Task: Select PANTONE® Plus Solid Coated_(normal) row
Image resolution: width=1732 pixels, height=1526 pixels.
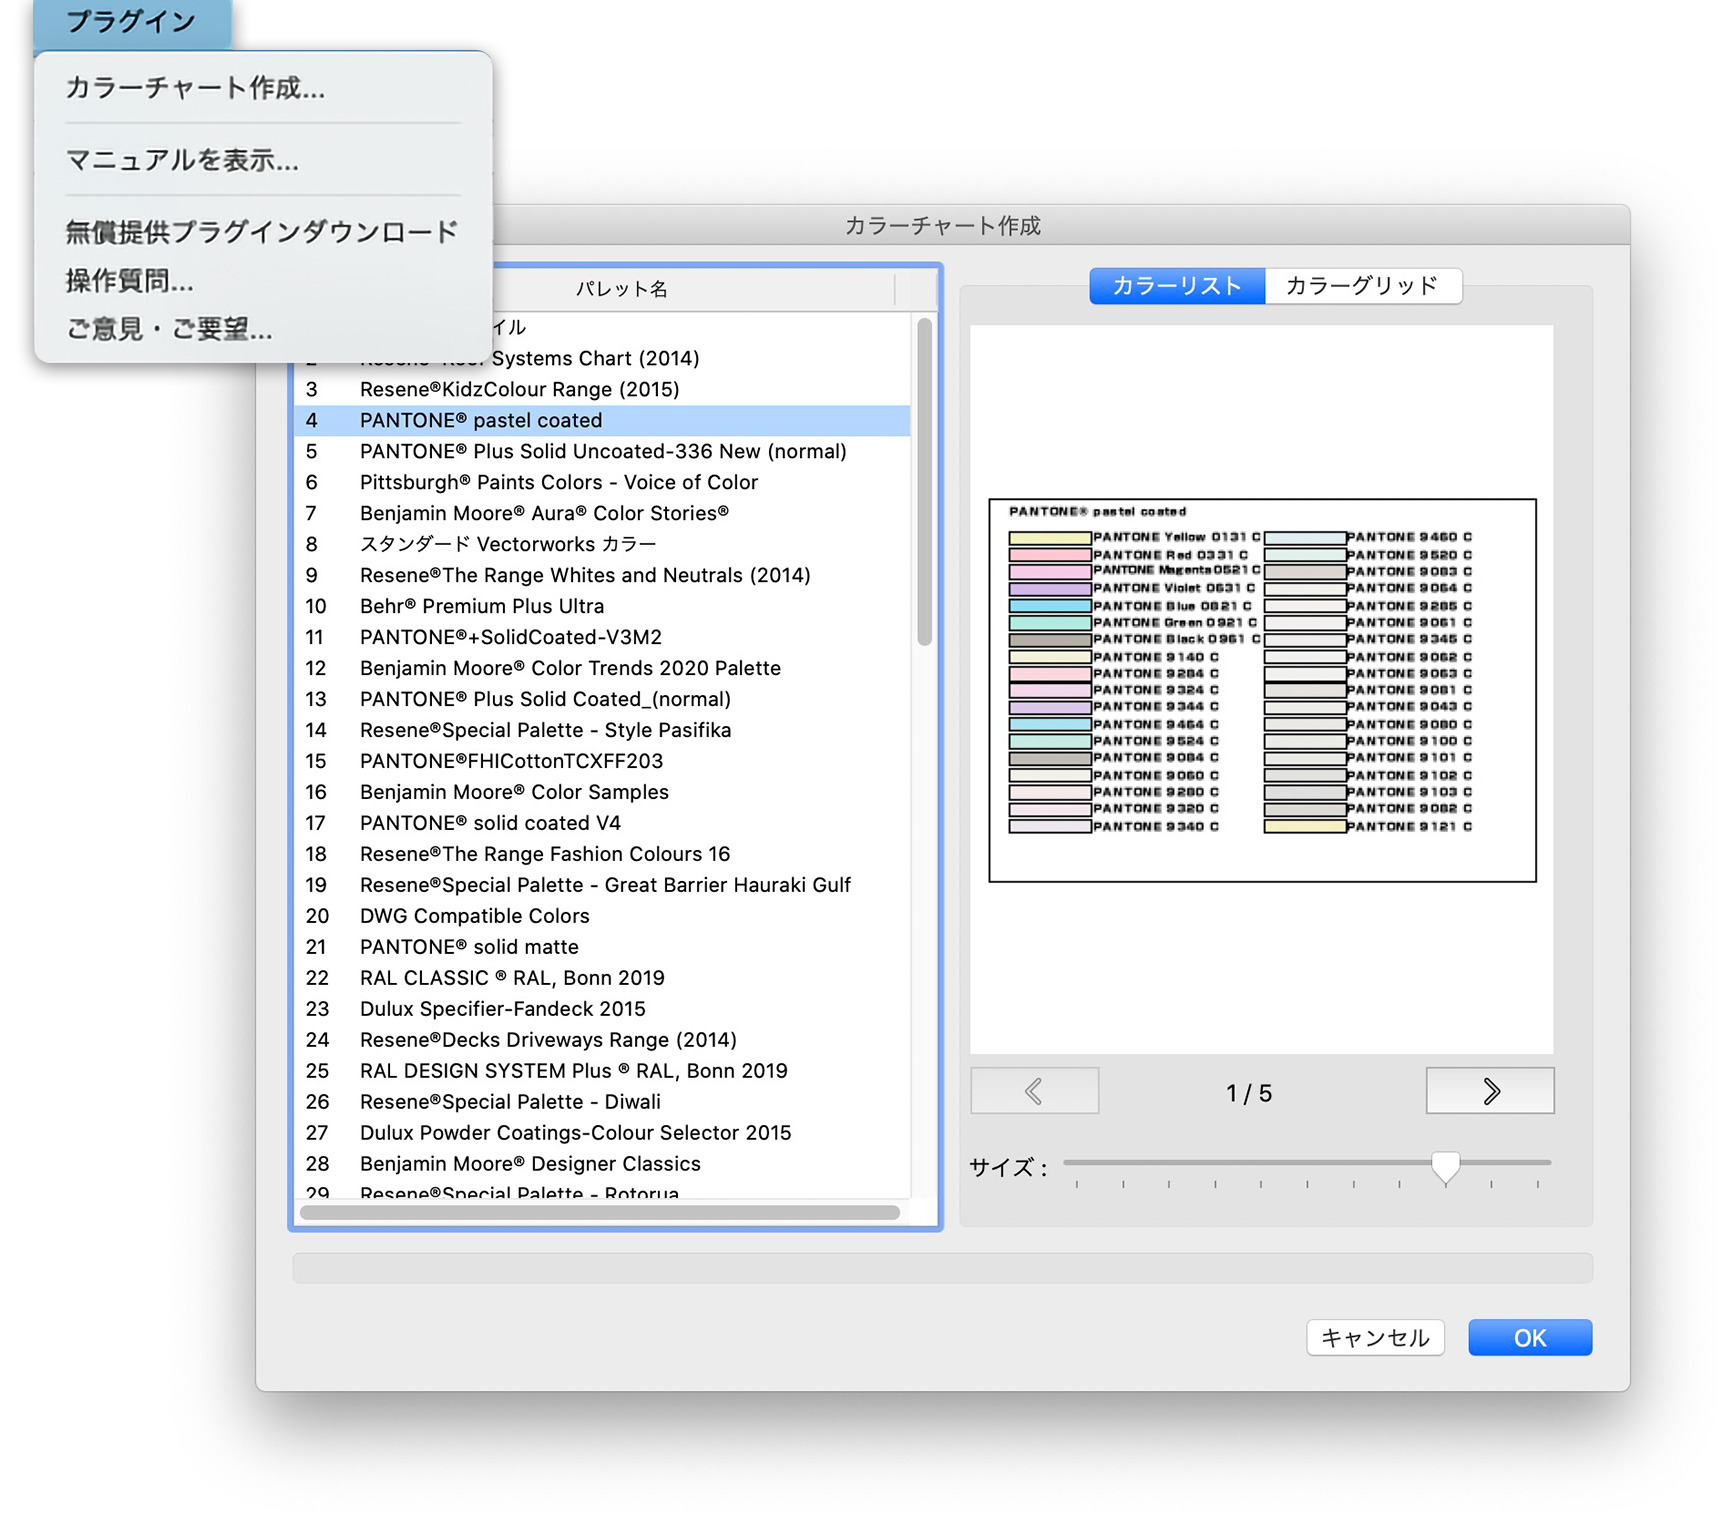Action: click(602, 700)
